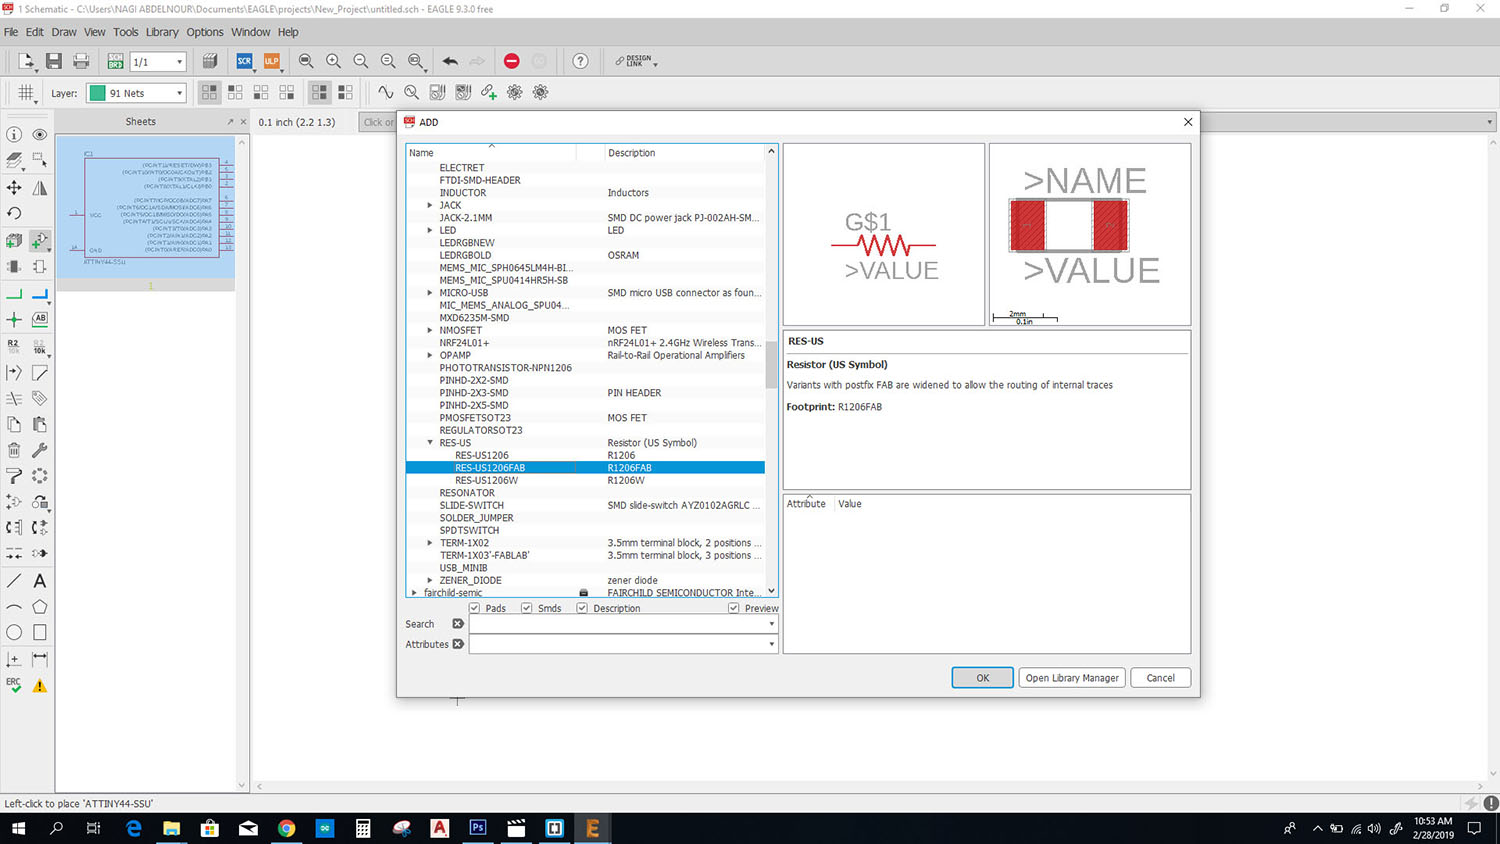The image size is (1500, 844).
Task: Select the RES-US1206 device row
Action: point(585,455)
